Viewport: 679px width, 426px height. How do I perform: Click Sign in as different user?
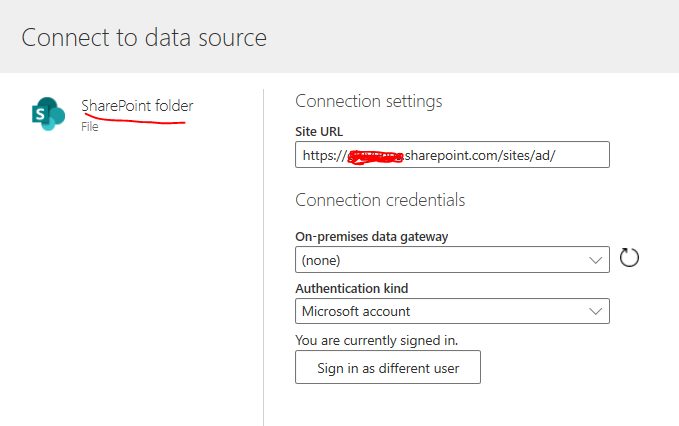tap(388, 368)
